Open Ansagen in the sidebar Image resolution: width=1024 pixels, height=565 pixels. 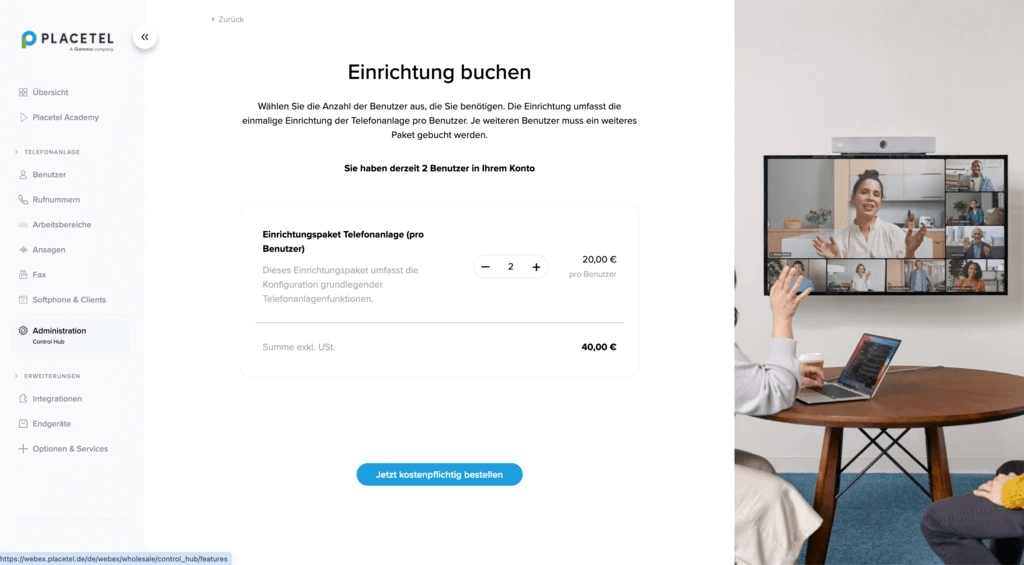click(48, 250)
